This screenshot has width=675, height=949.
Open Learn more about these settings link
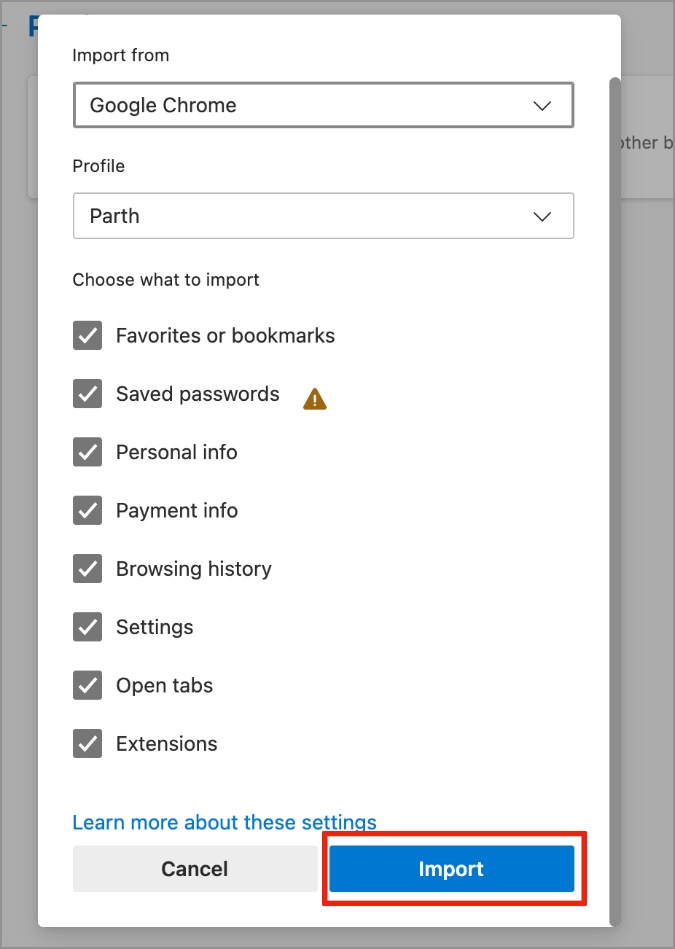[x=225, y=822]
